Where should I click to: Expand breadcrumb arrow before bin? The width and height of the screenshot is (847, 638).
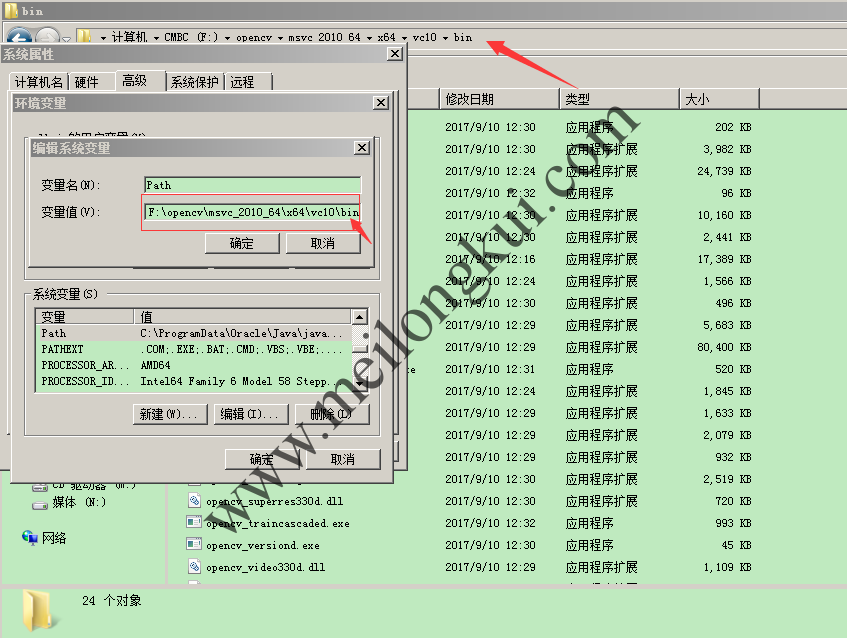coord(445,38)
